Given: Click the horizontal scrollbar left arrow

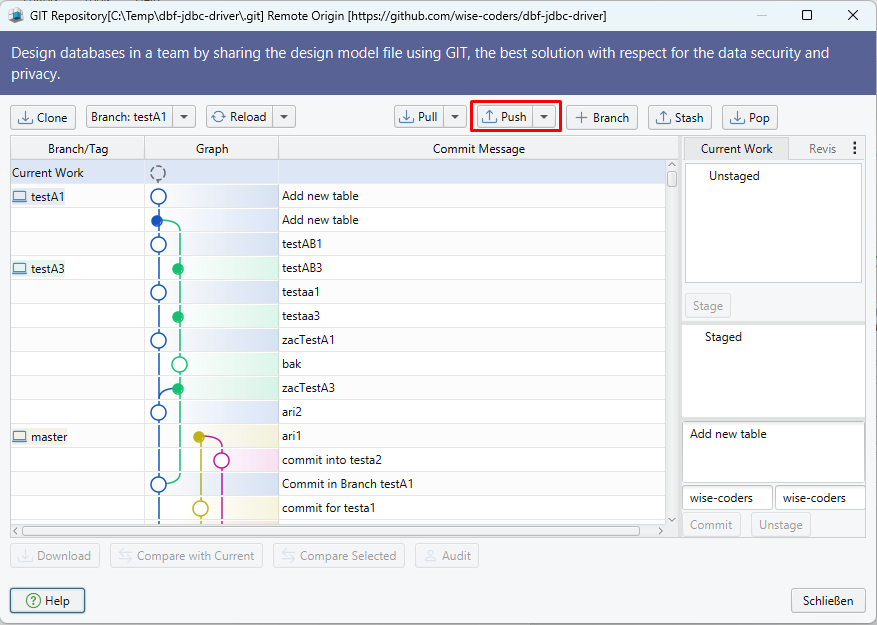Looking at the screenshot, I should [16, 530].
